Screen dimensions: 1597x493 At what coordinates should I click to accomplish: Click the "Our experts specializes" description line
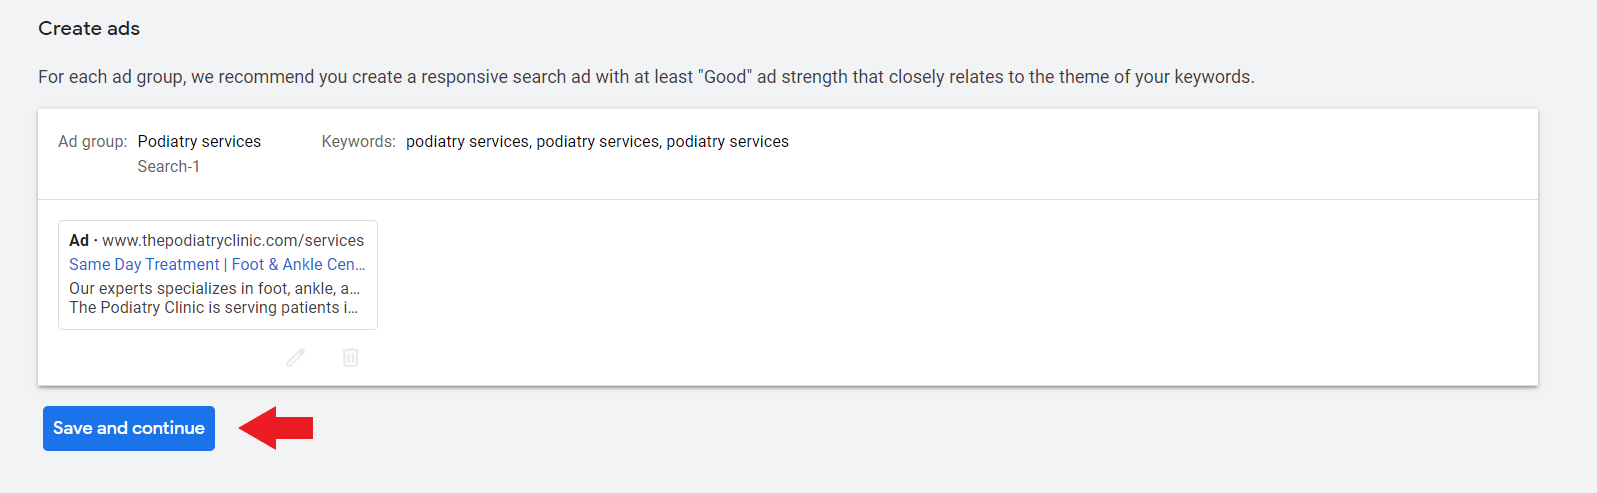[x=214, y=288]
